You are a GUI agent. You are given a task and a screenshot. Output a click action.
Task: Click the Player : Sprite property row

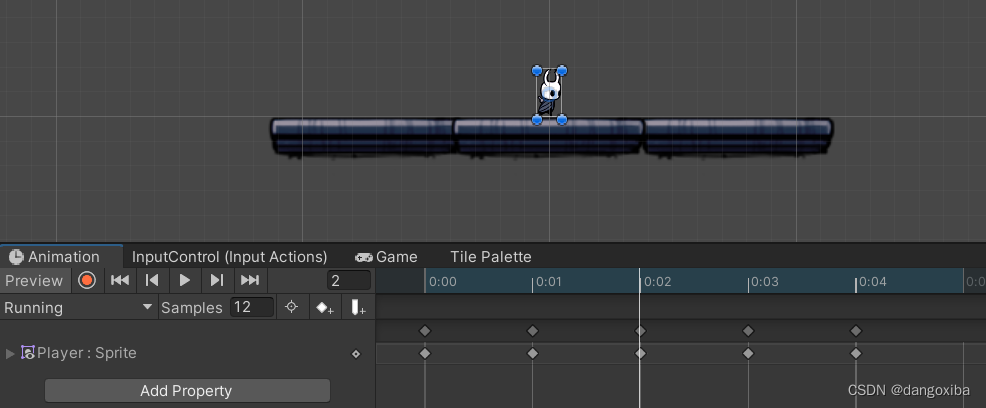187,353
